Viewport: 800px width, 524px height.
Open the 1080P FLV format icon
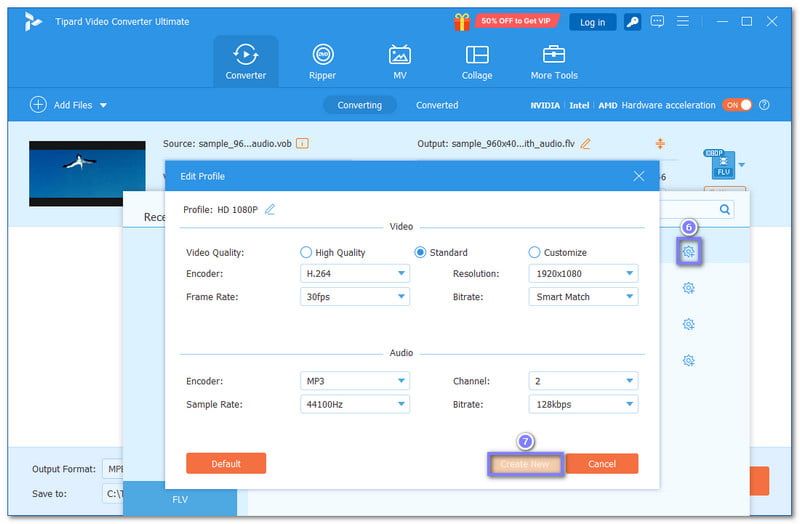point(719,164)
